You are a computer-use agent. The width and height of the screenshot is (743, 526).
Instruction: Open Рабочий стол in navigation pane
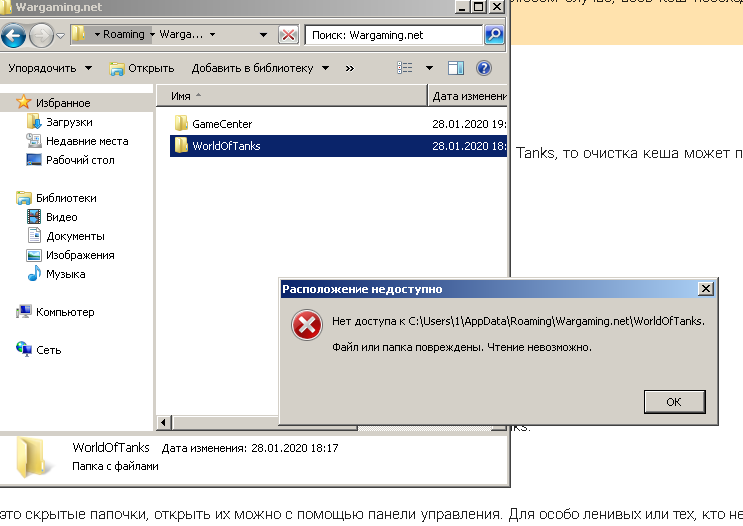pos(80,160)
